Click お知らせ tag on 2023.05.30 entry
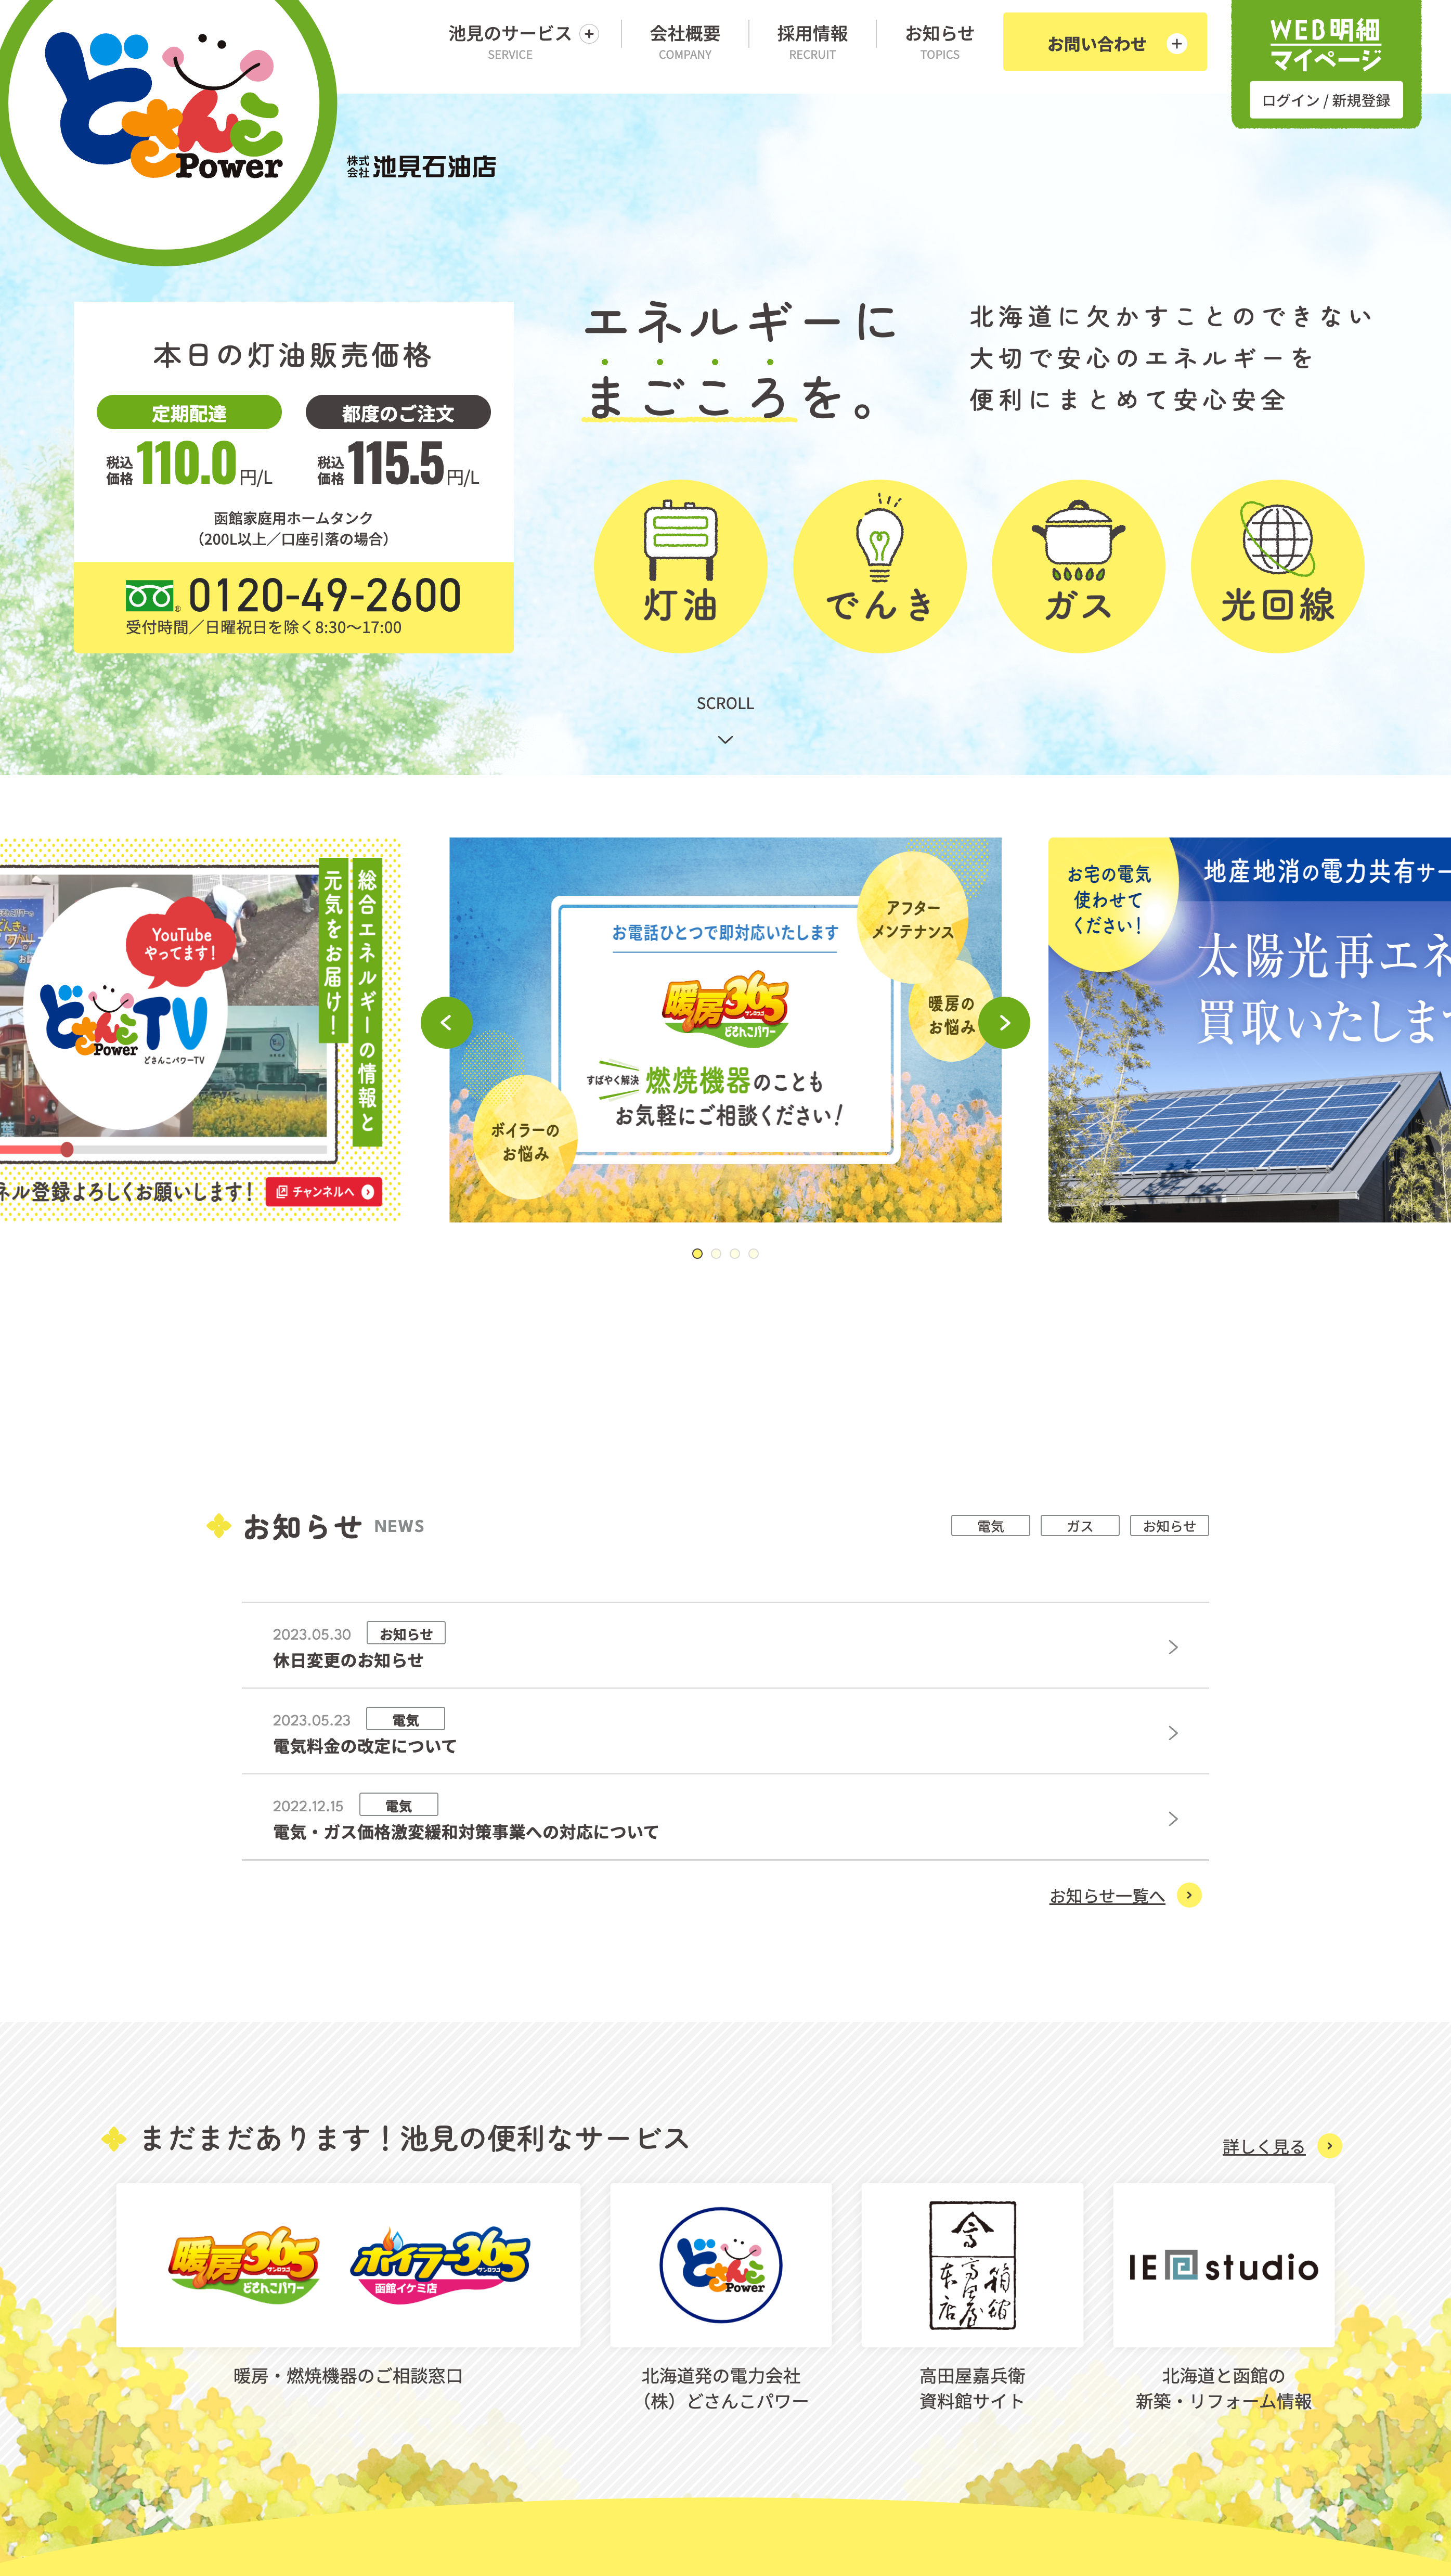Image resolution: width=1451 pixels, height=2576 pixels. (x=406, y=1634)
